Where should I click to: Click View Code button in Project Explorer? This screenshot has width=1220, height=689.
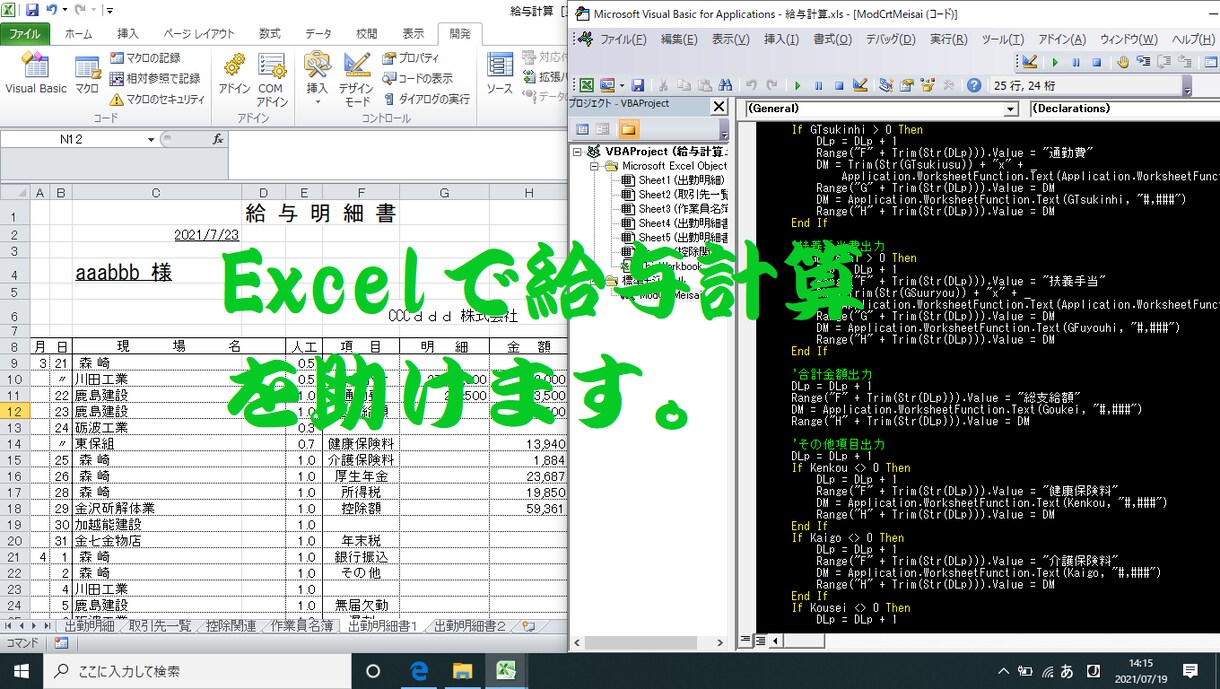[x=582, y=129]
